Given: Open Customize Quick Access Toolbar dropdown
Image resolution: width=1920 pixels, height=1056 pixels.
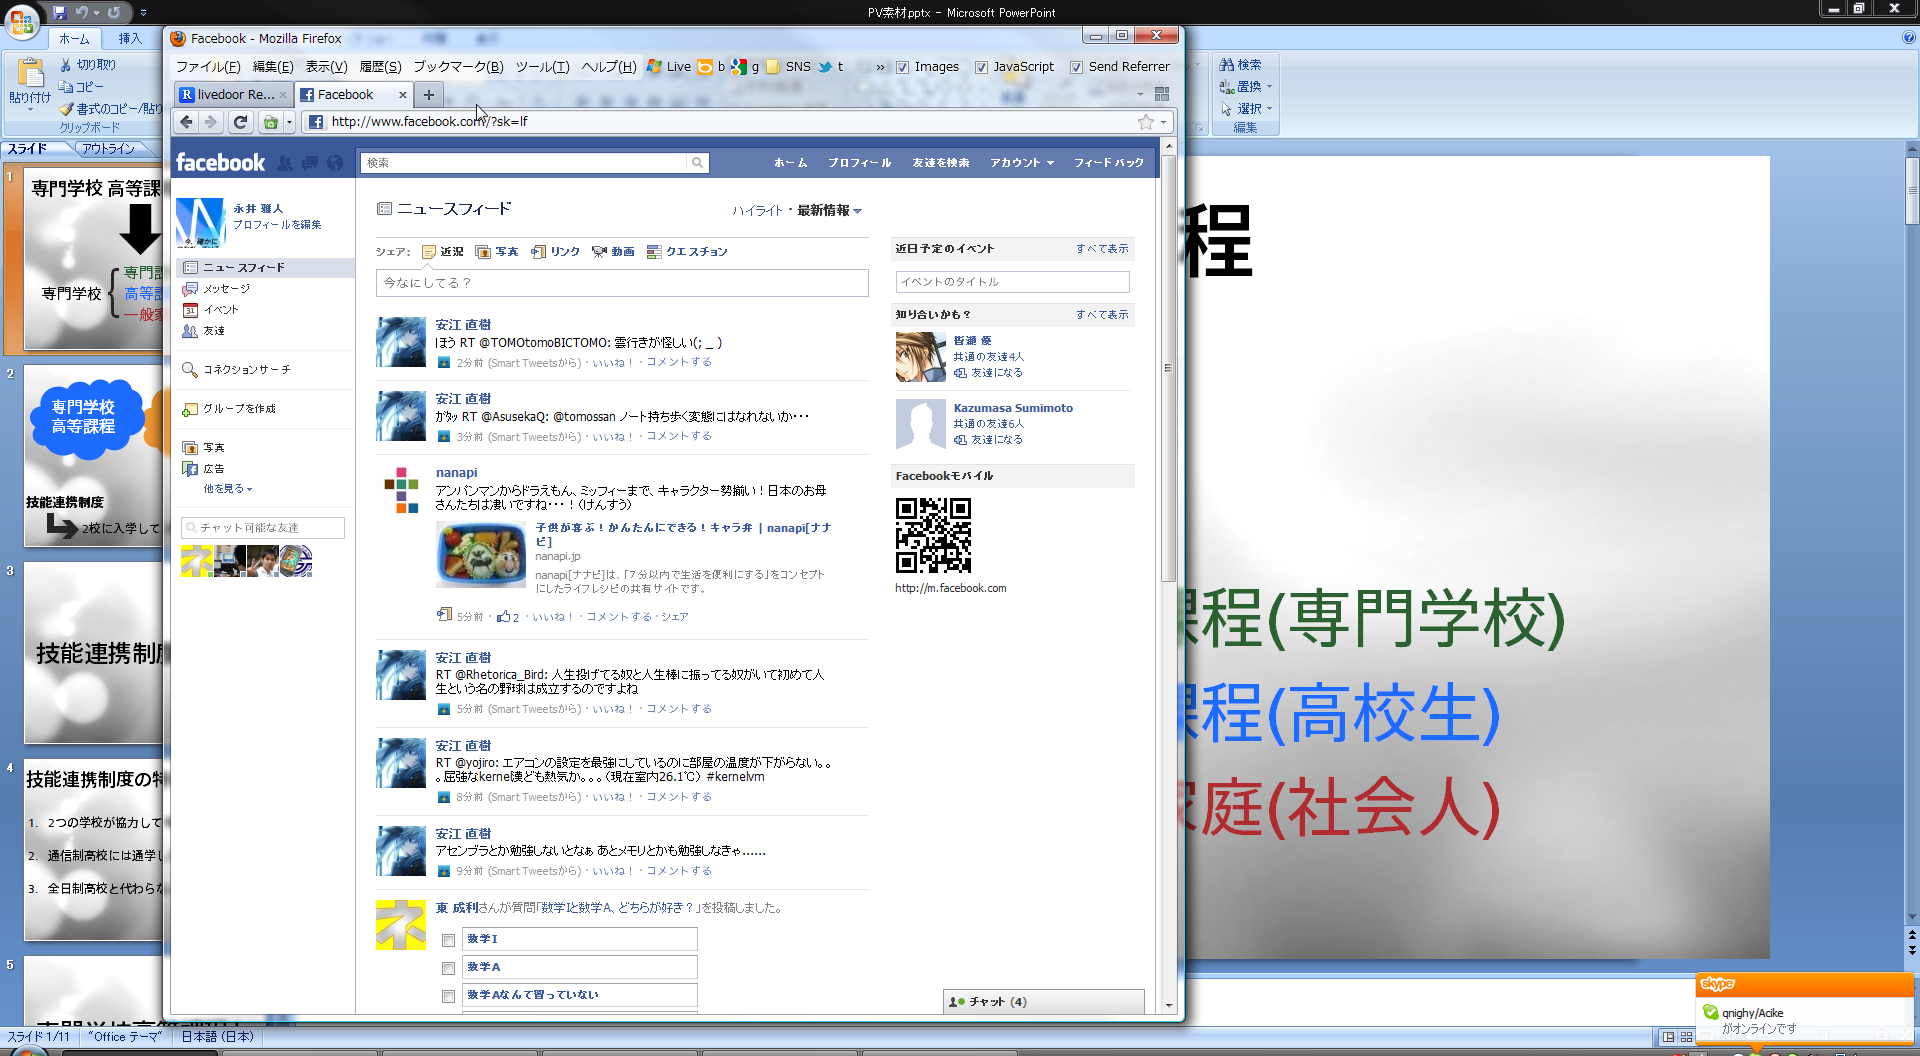Looking at the screenshot, I should [x=143, y=12].
